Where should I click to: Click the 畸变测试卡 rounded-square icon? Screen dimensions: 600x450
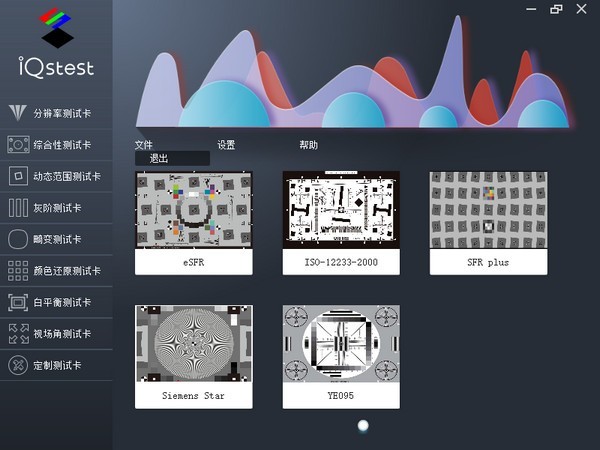coord(18,239)
